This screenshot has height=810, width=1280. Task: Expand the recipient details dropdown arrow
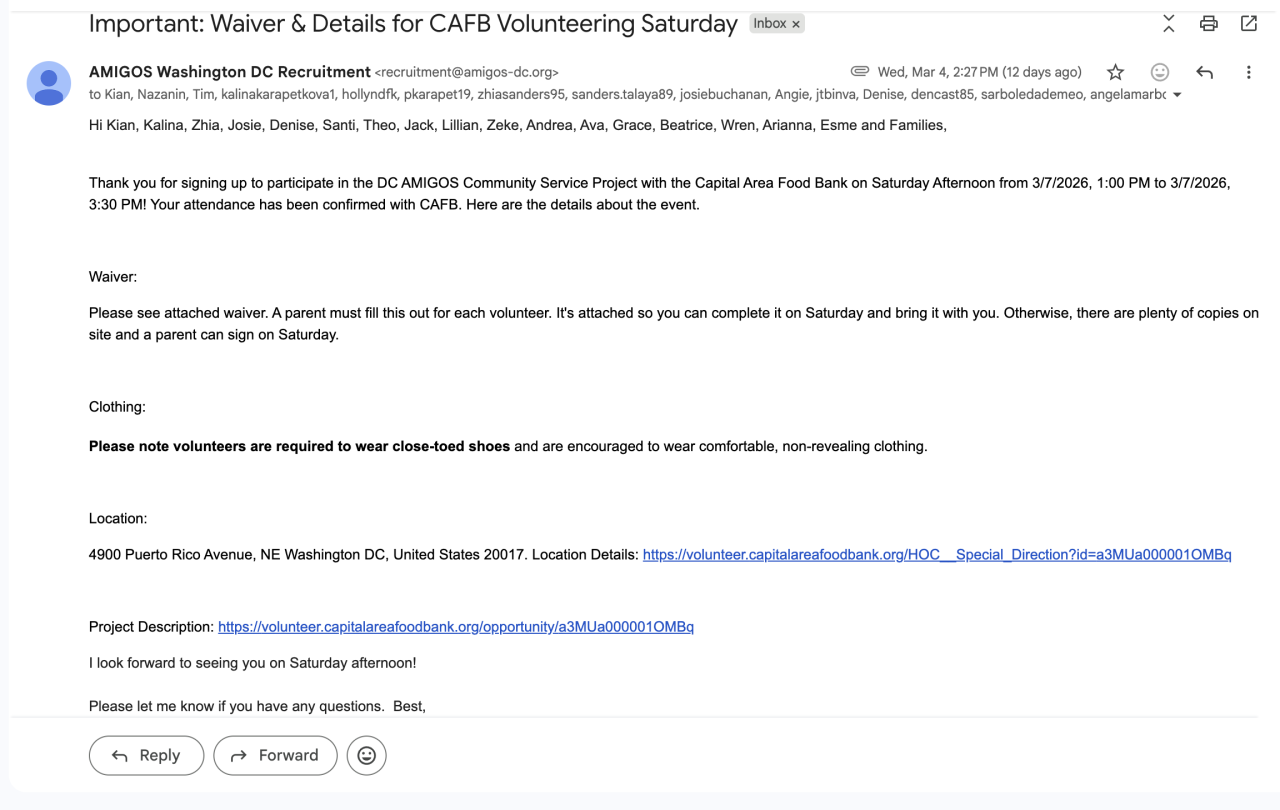(1177, 95)
